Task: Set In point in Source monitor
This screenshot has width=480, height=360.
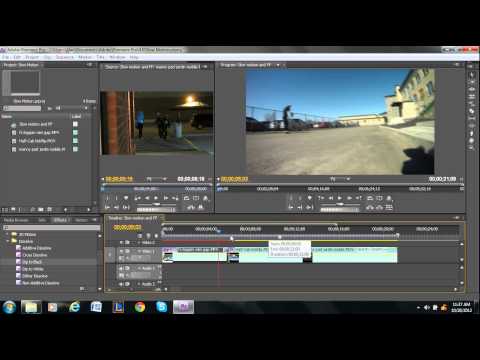Action: 107,198
